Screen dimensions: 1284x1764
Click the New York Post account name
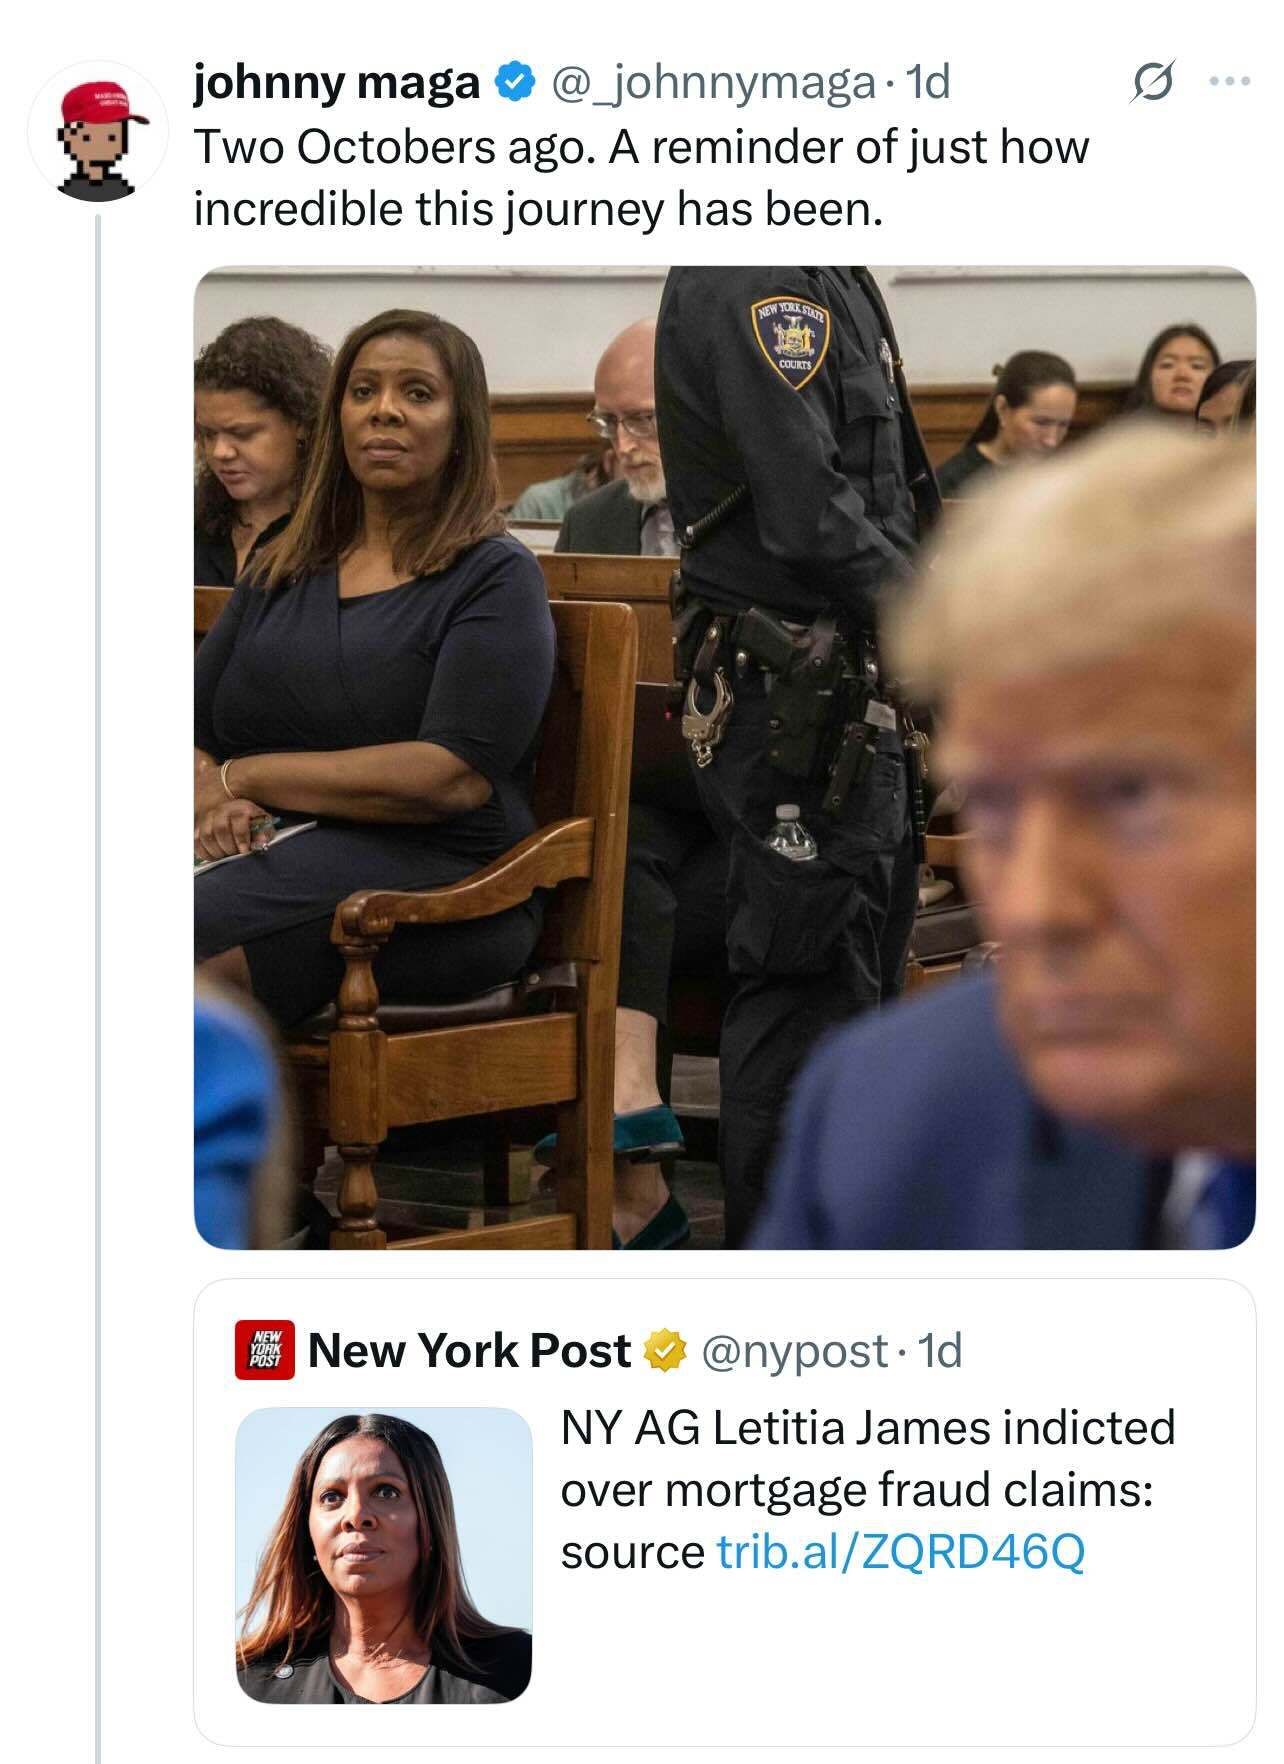pos(470,1350)
